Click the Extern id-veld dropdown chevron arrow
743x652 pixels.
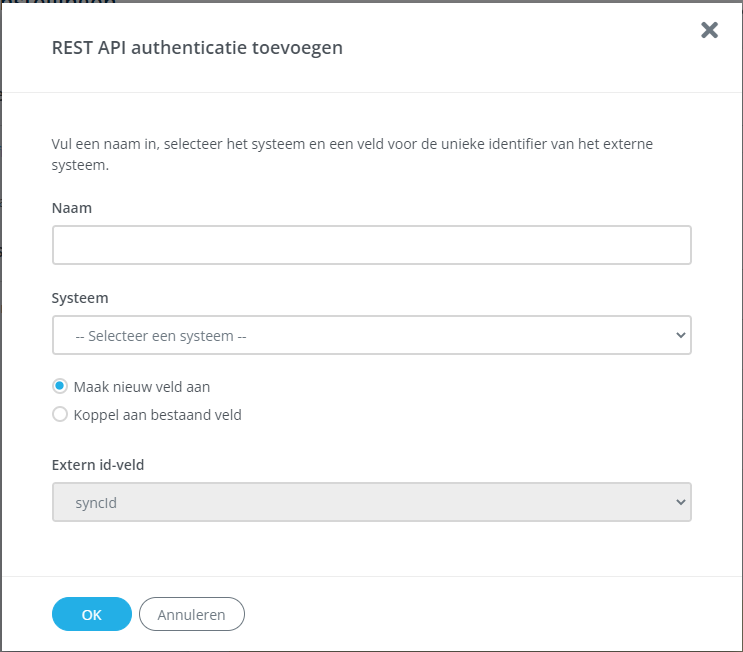[x=681, y=502]
